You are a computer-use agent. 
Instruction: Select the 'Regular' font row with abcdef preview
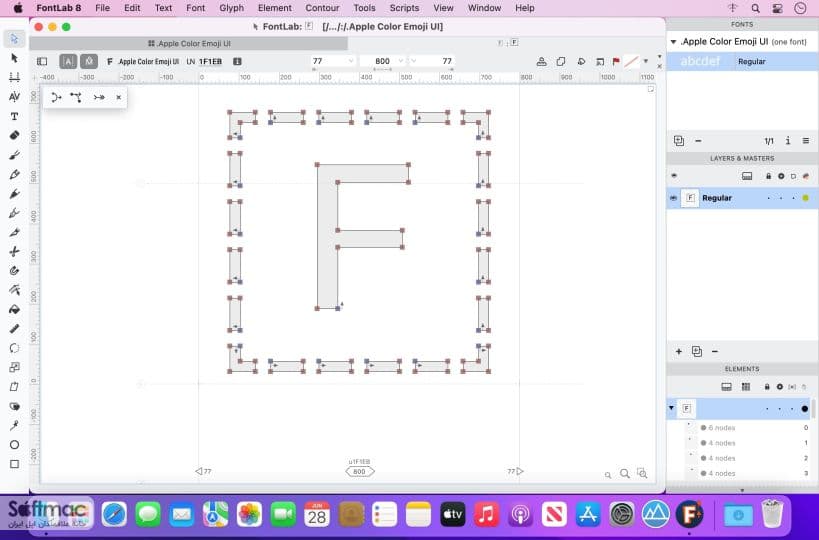(742, 62)
